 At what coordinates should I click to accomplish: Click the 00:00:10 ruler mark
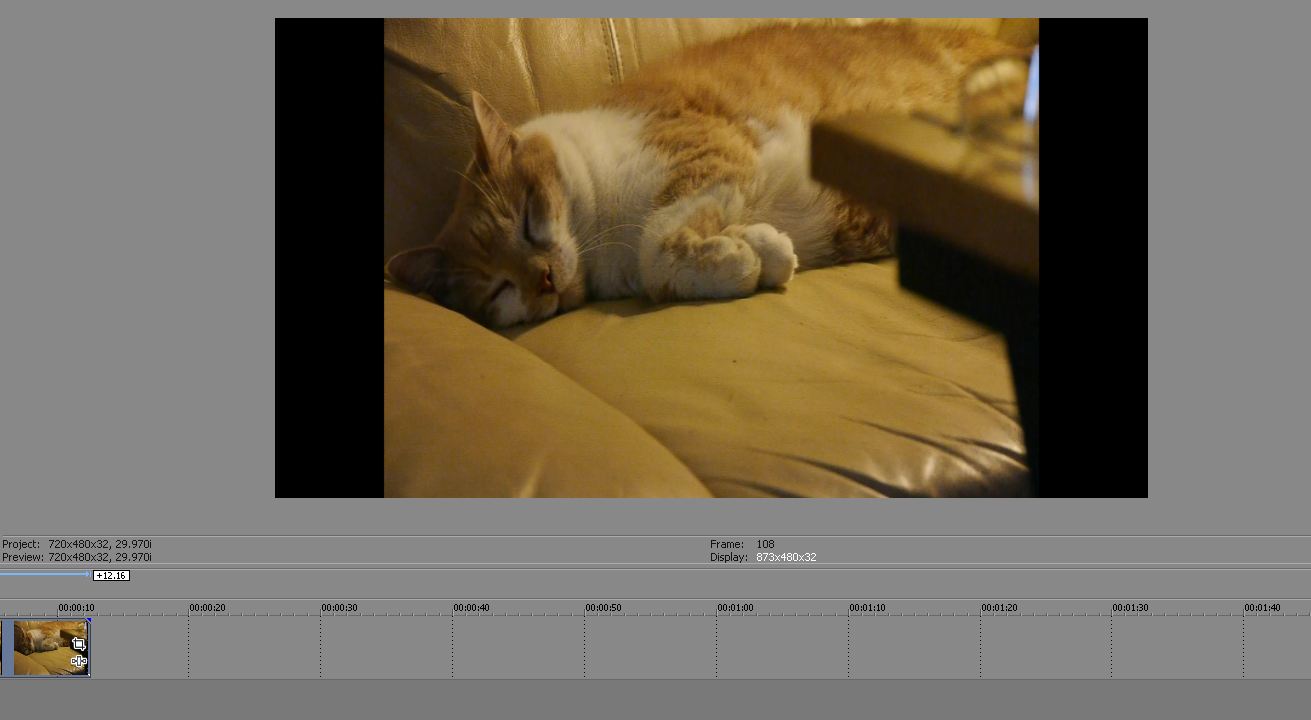point(76,607)
